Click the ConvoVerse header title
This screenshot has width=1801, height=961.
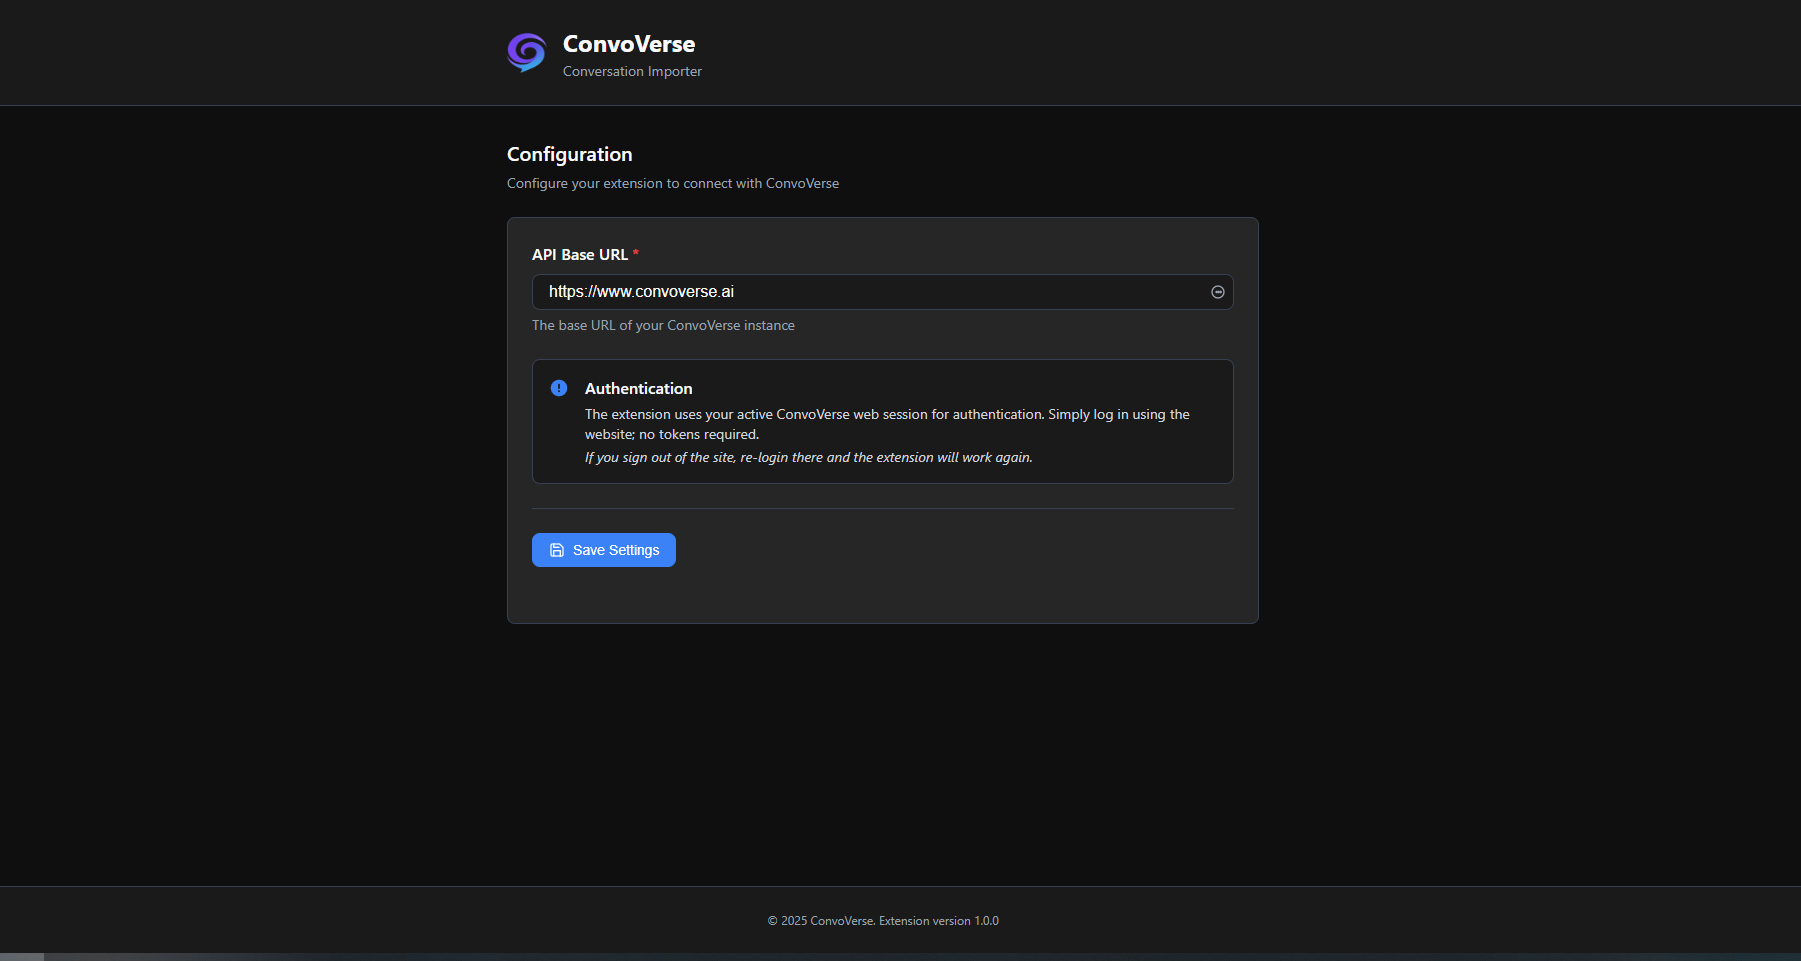click(x=629, y=44)
